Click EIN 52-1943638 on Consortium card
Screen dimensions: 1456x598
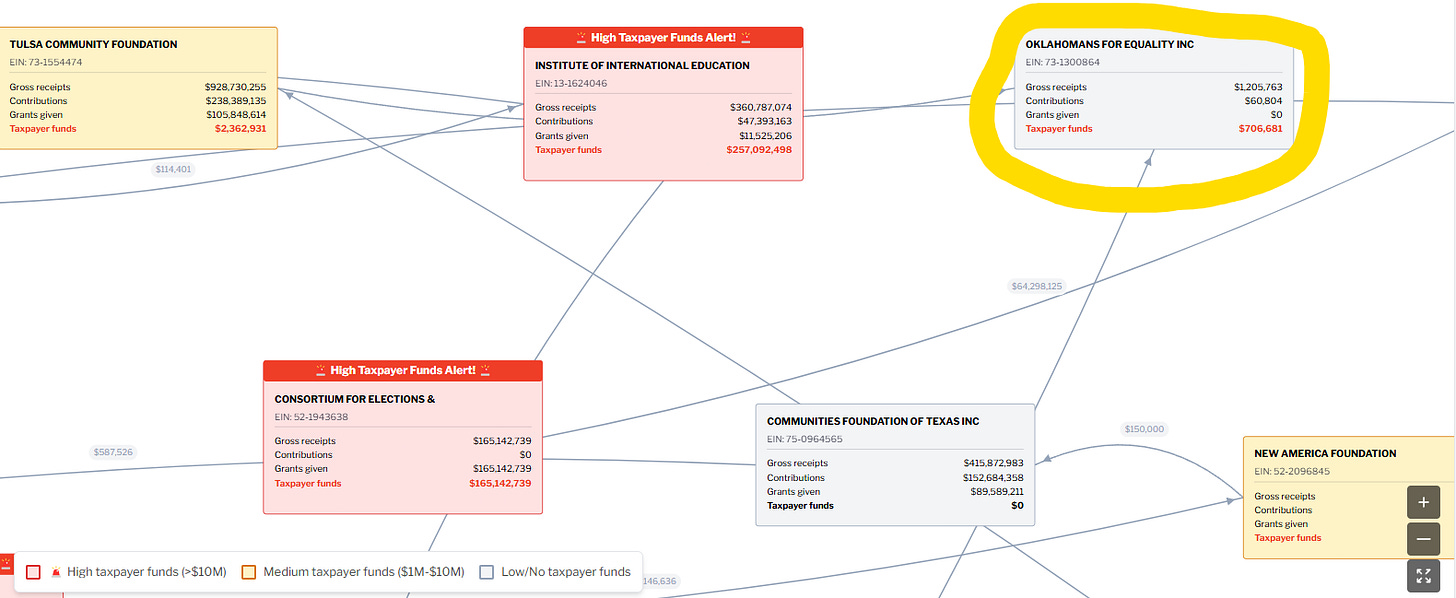pyautogui.click(x=312, y=417)
